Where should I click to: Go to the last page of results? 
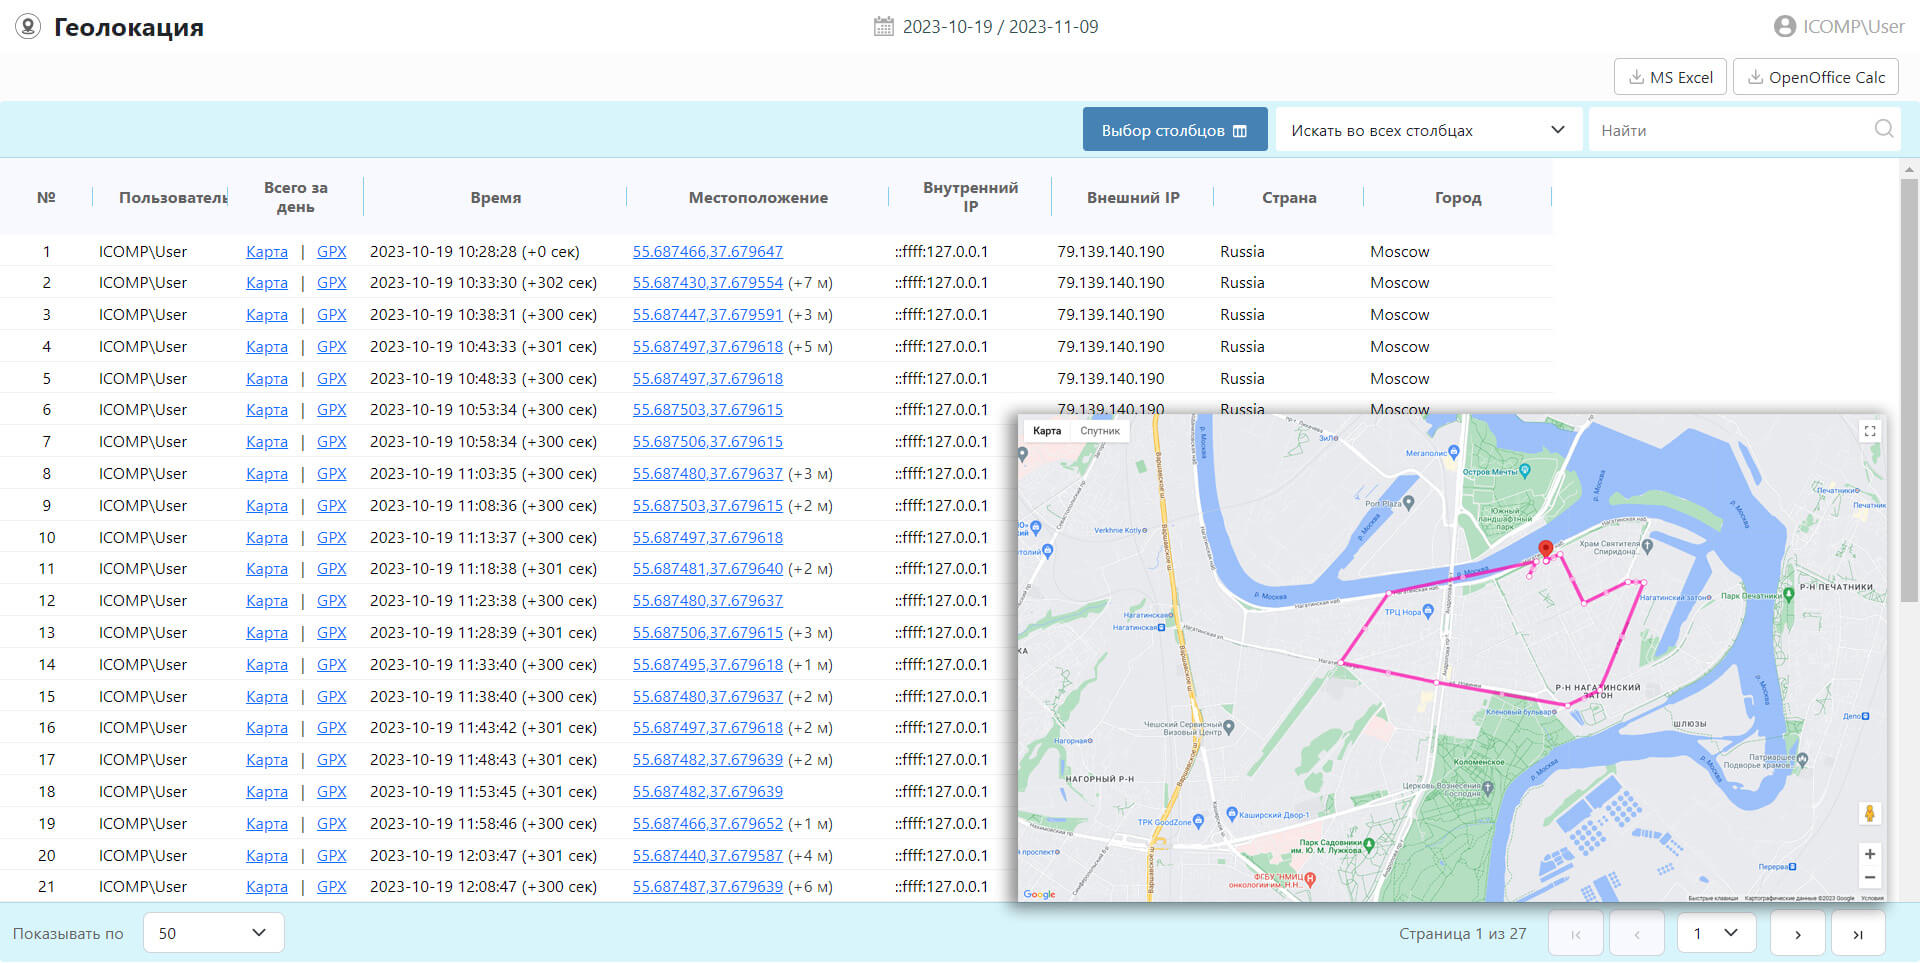pyautogui.click(x=1857, y=934)
